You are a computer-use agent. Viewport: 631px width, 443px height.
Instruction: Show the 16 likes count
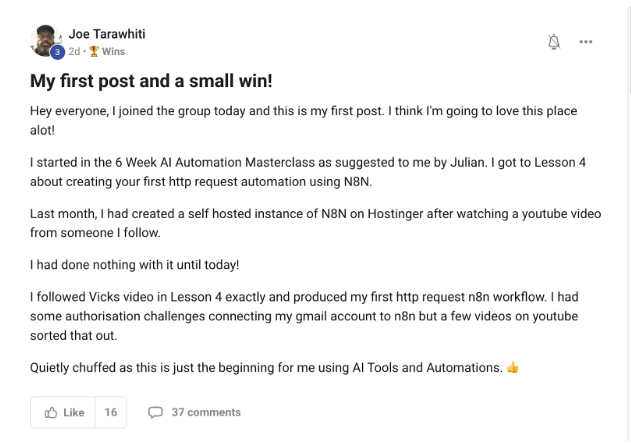[x=110, y=412]
